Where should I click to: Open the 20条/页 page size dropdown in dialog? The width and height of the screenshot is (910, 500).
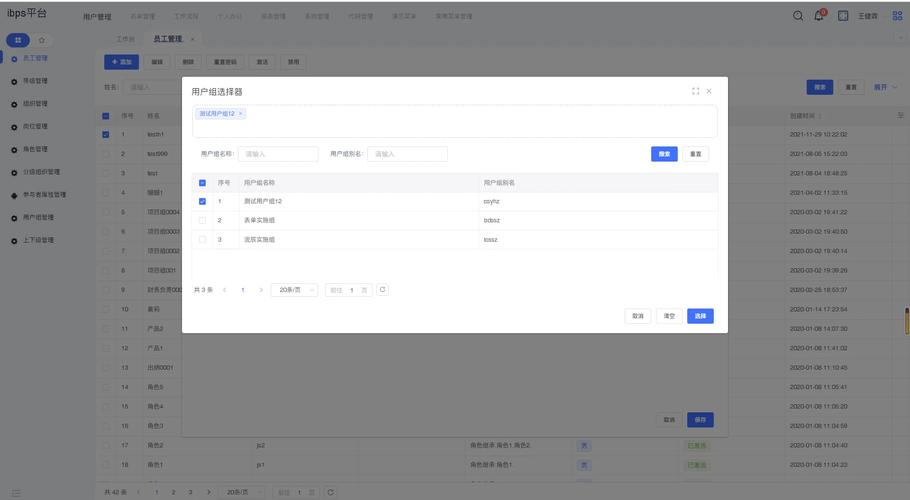(x=294, y=290)
